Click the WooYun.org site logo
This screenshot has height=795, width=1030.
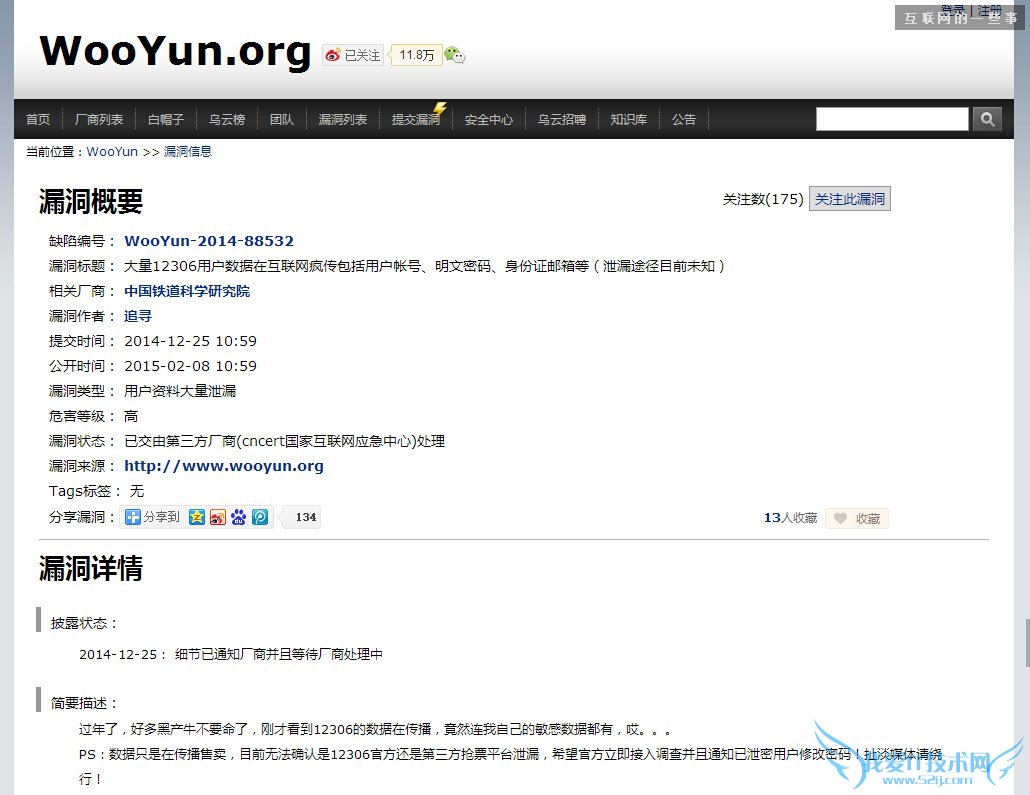tap(175, 51)
